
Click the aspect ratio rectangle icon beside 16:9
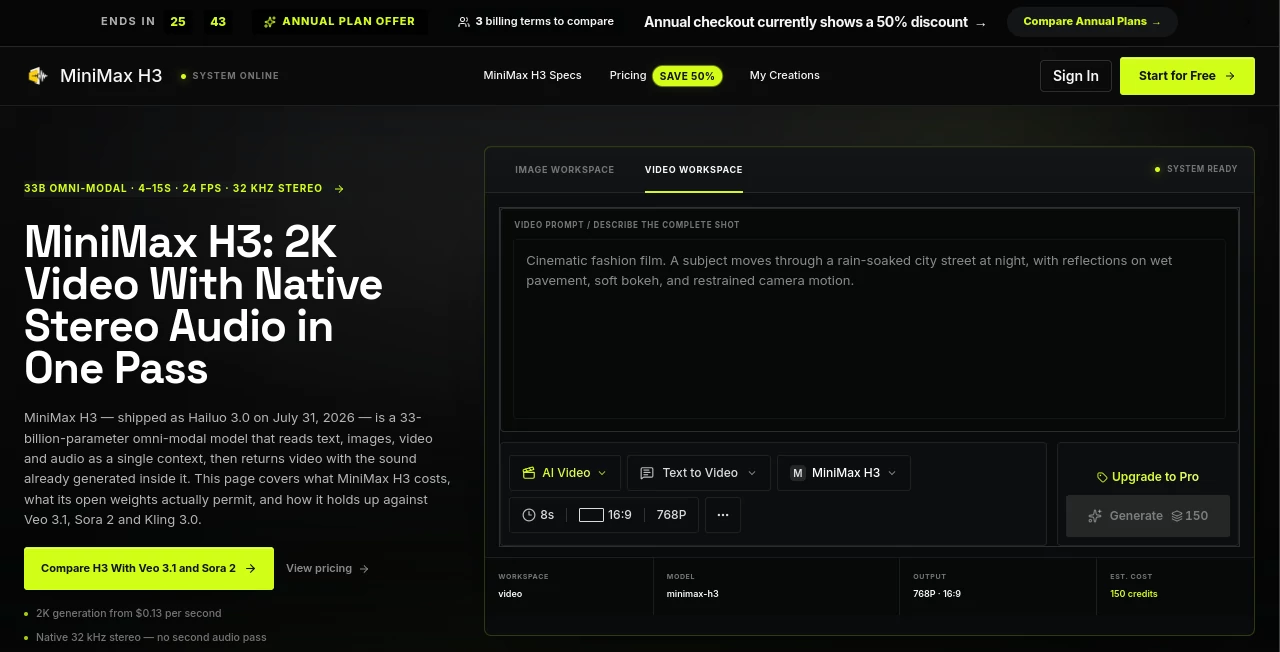click(x=591, y=515)
